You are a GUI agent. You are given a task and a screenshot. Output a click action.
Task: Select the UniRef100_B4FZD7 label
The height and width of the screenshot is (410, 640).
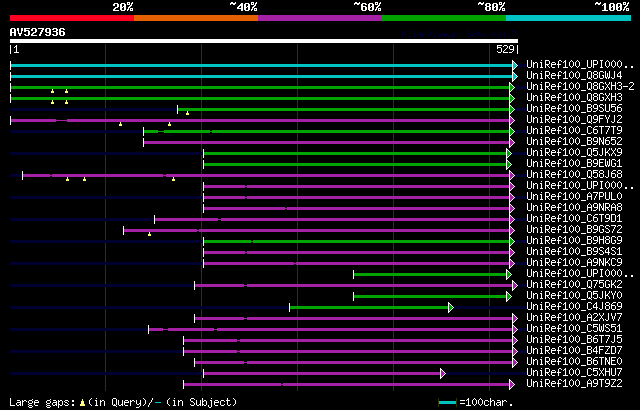tap(574, 351)
